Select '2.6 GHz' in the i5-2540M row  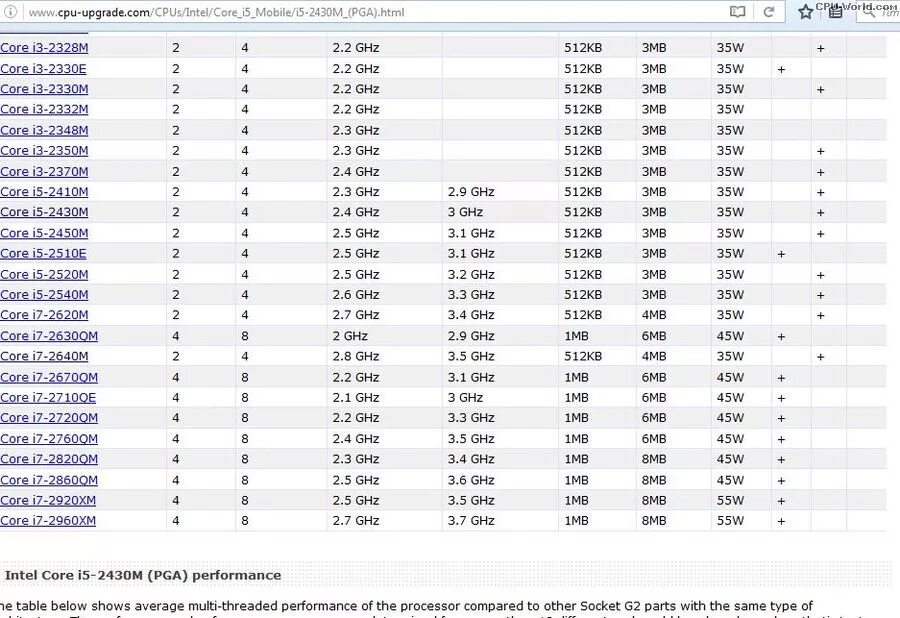(356, 294)
